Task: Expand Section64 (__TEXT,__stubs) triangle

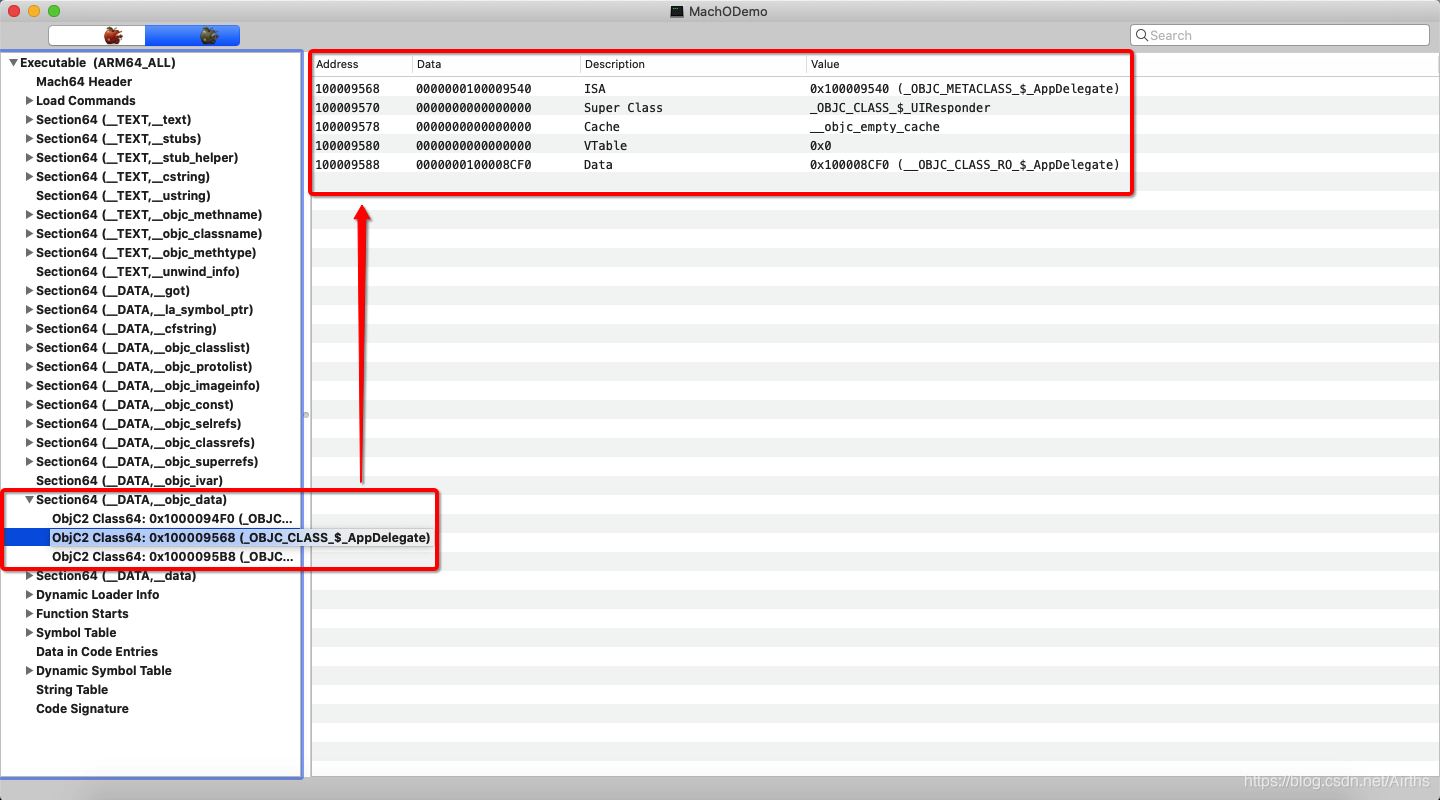Action: [x=29, y=139]
